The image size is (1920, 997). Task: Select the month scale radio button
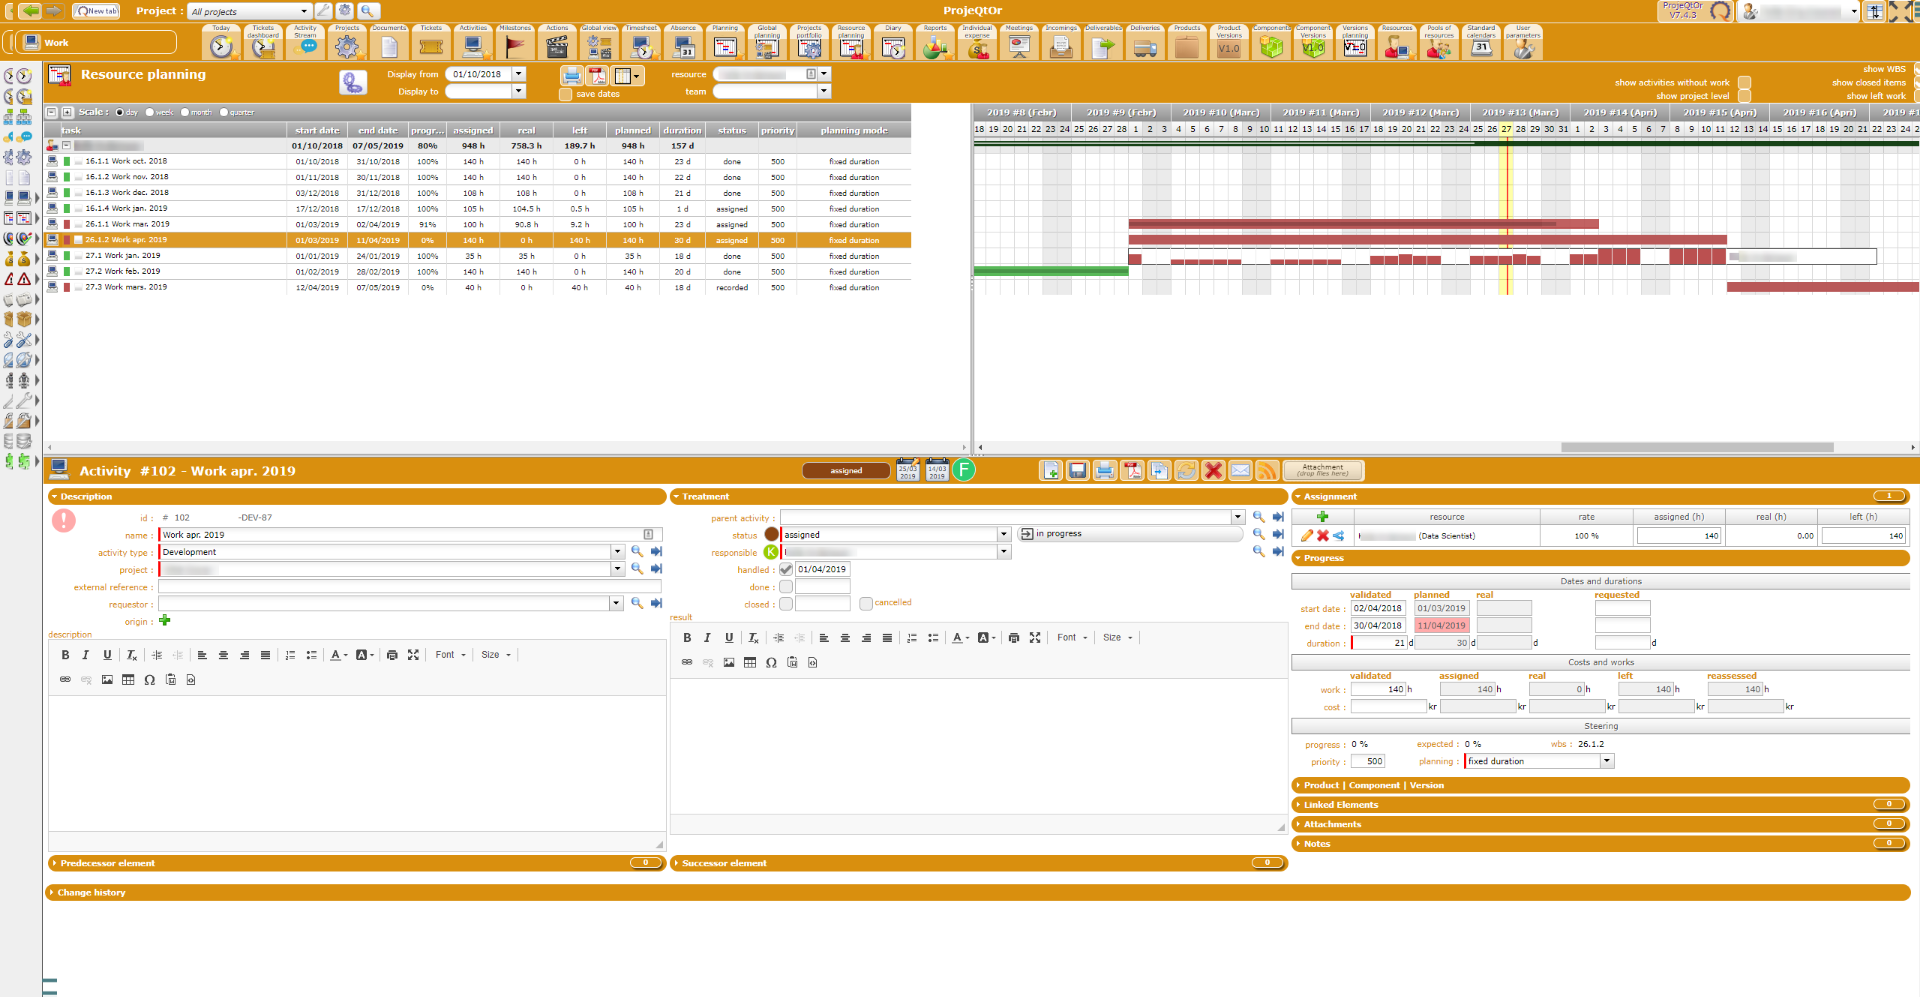tap(185, 113)
